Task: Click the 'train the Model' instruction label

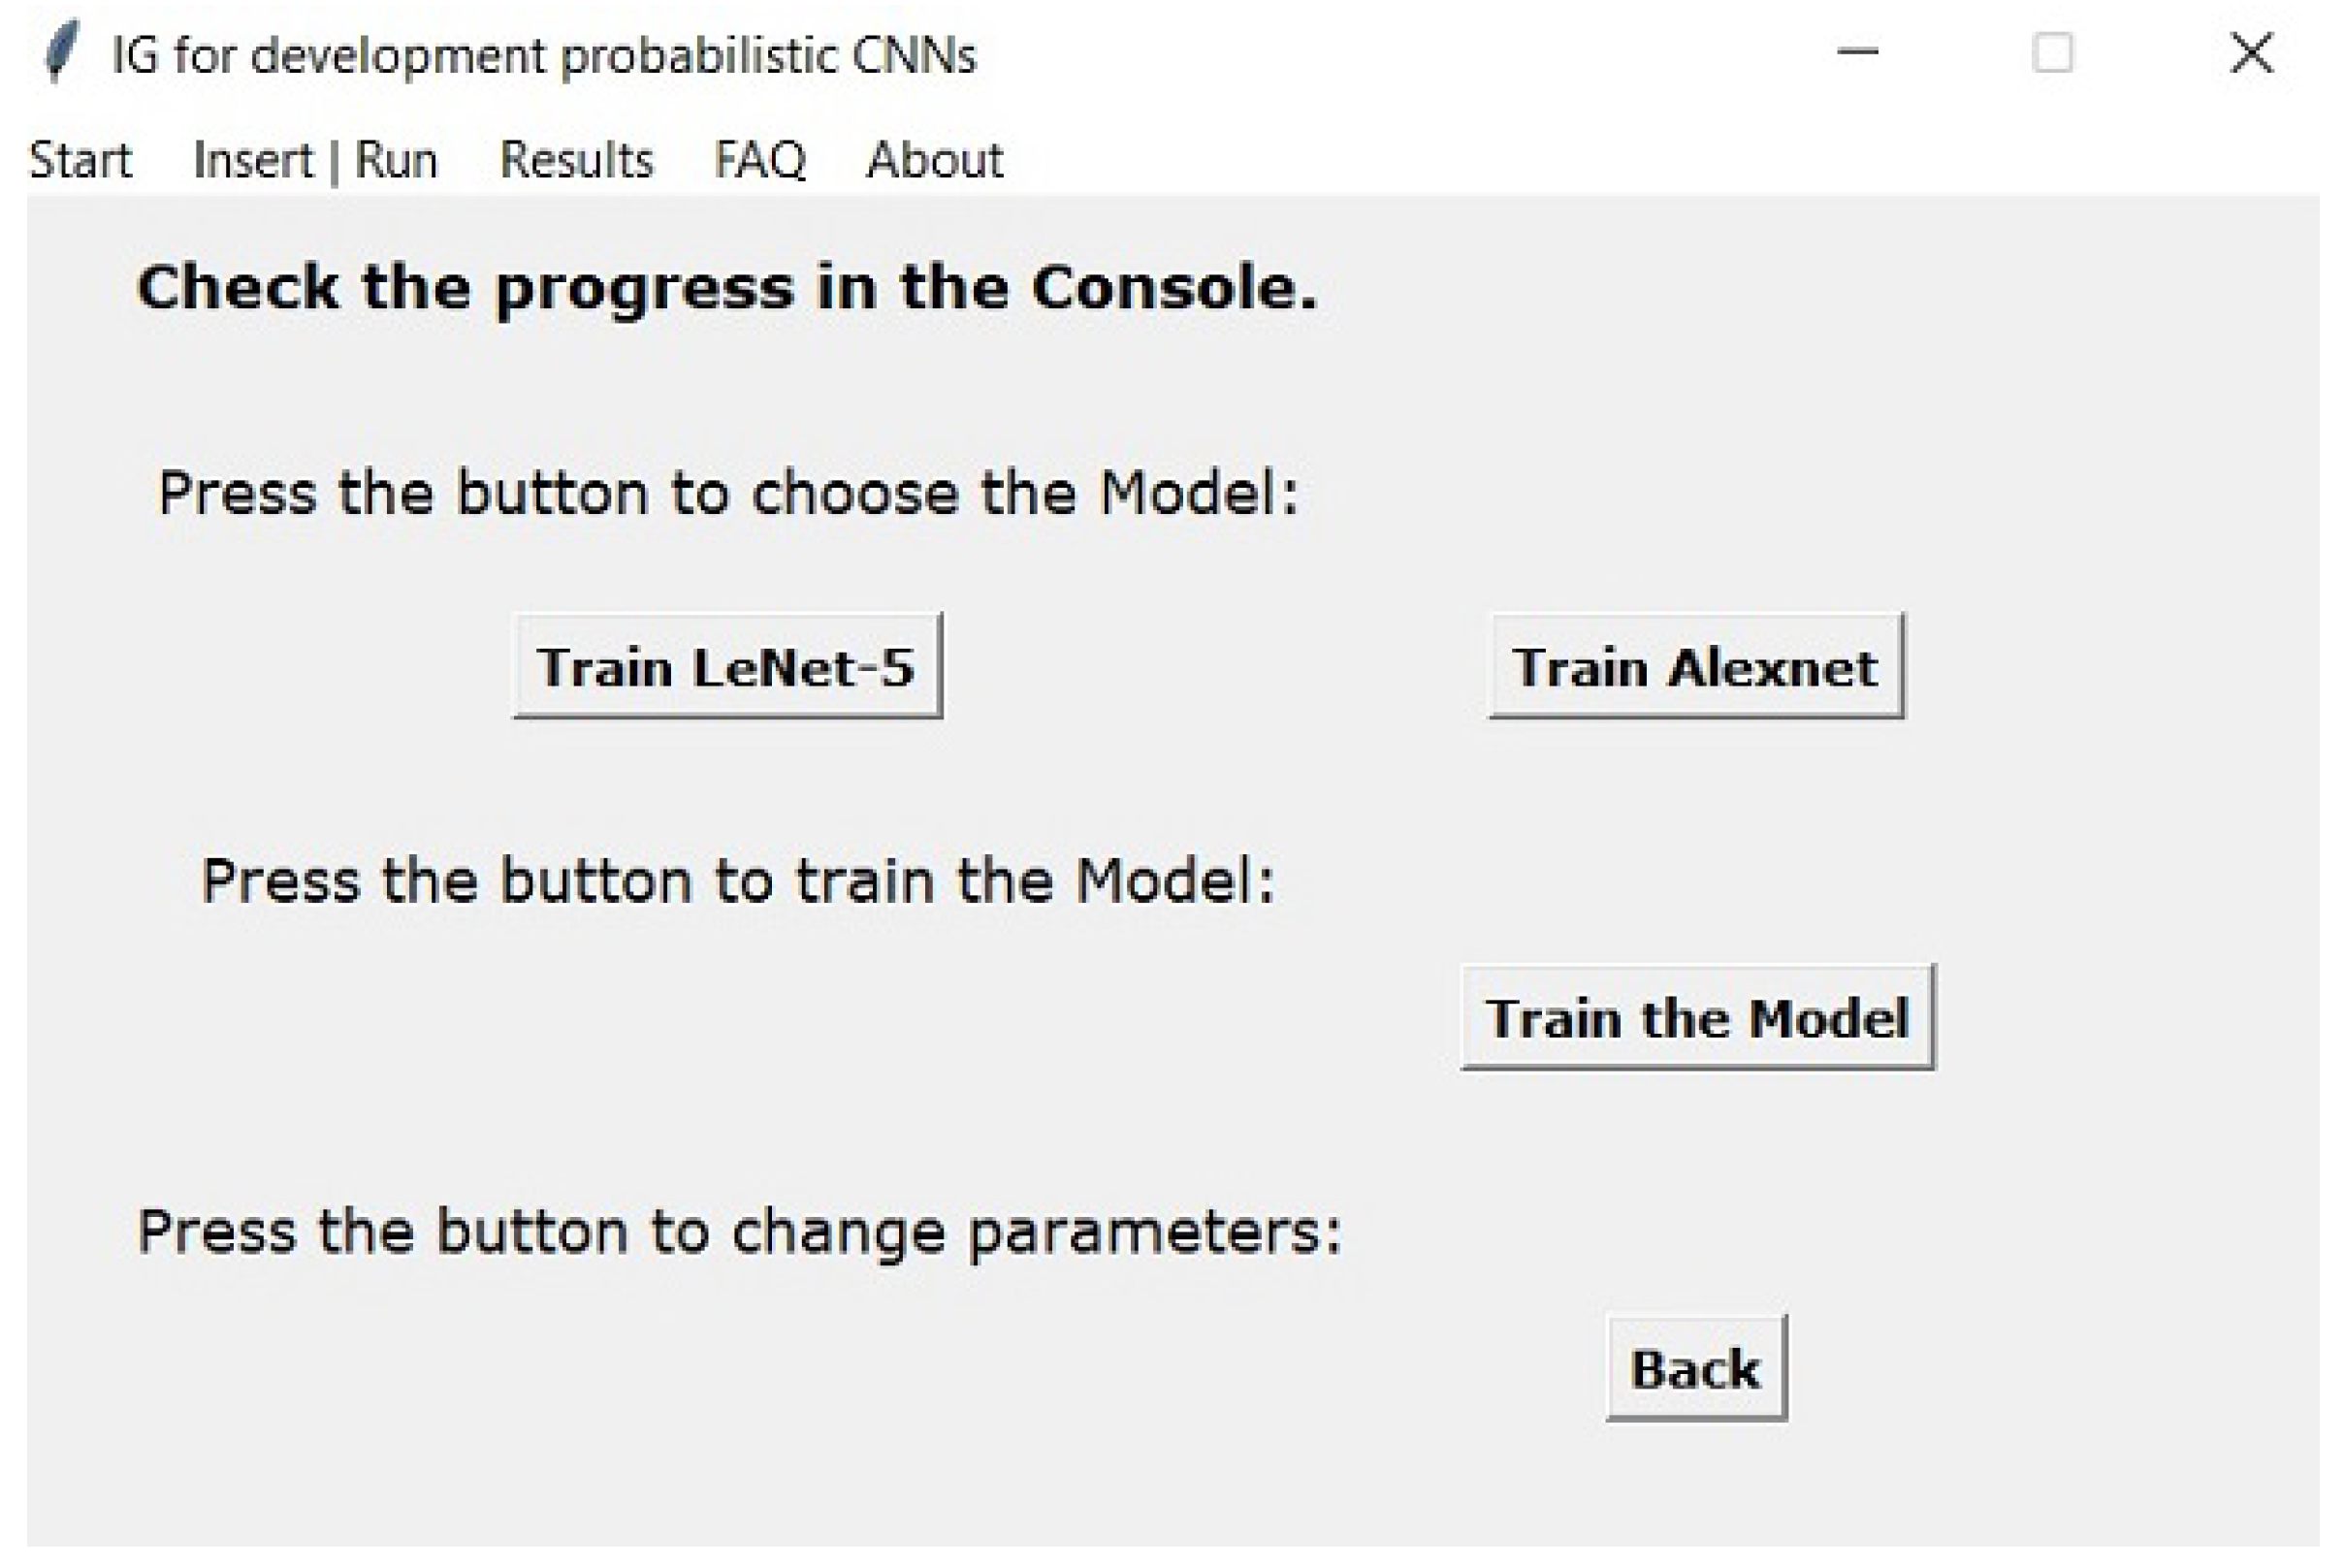Action: pos(738,881)
